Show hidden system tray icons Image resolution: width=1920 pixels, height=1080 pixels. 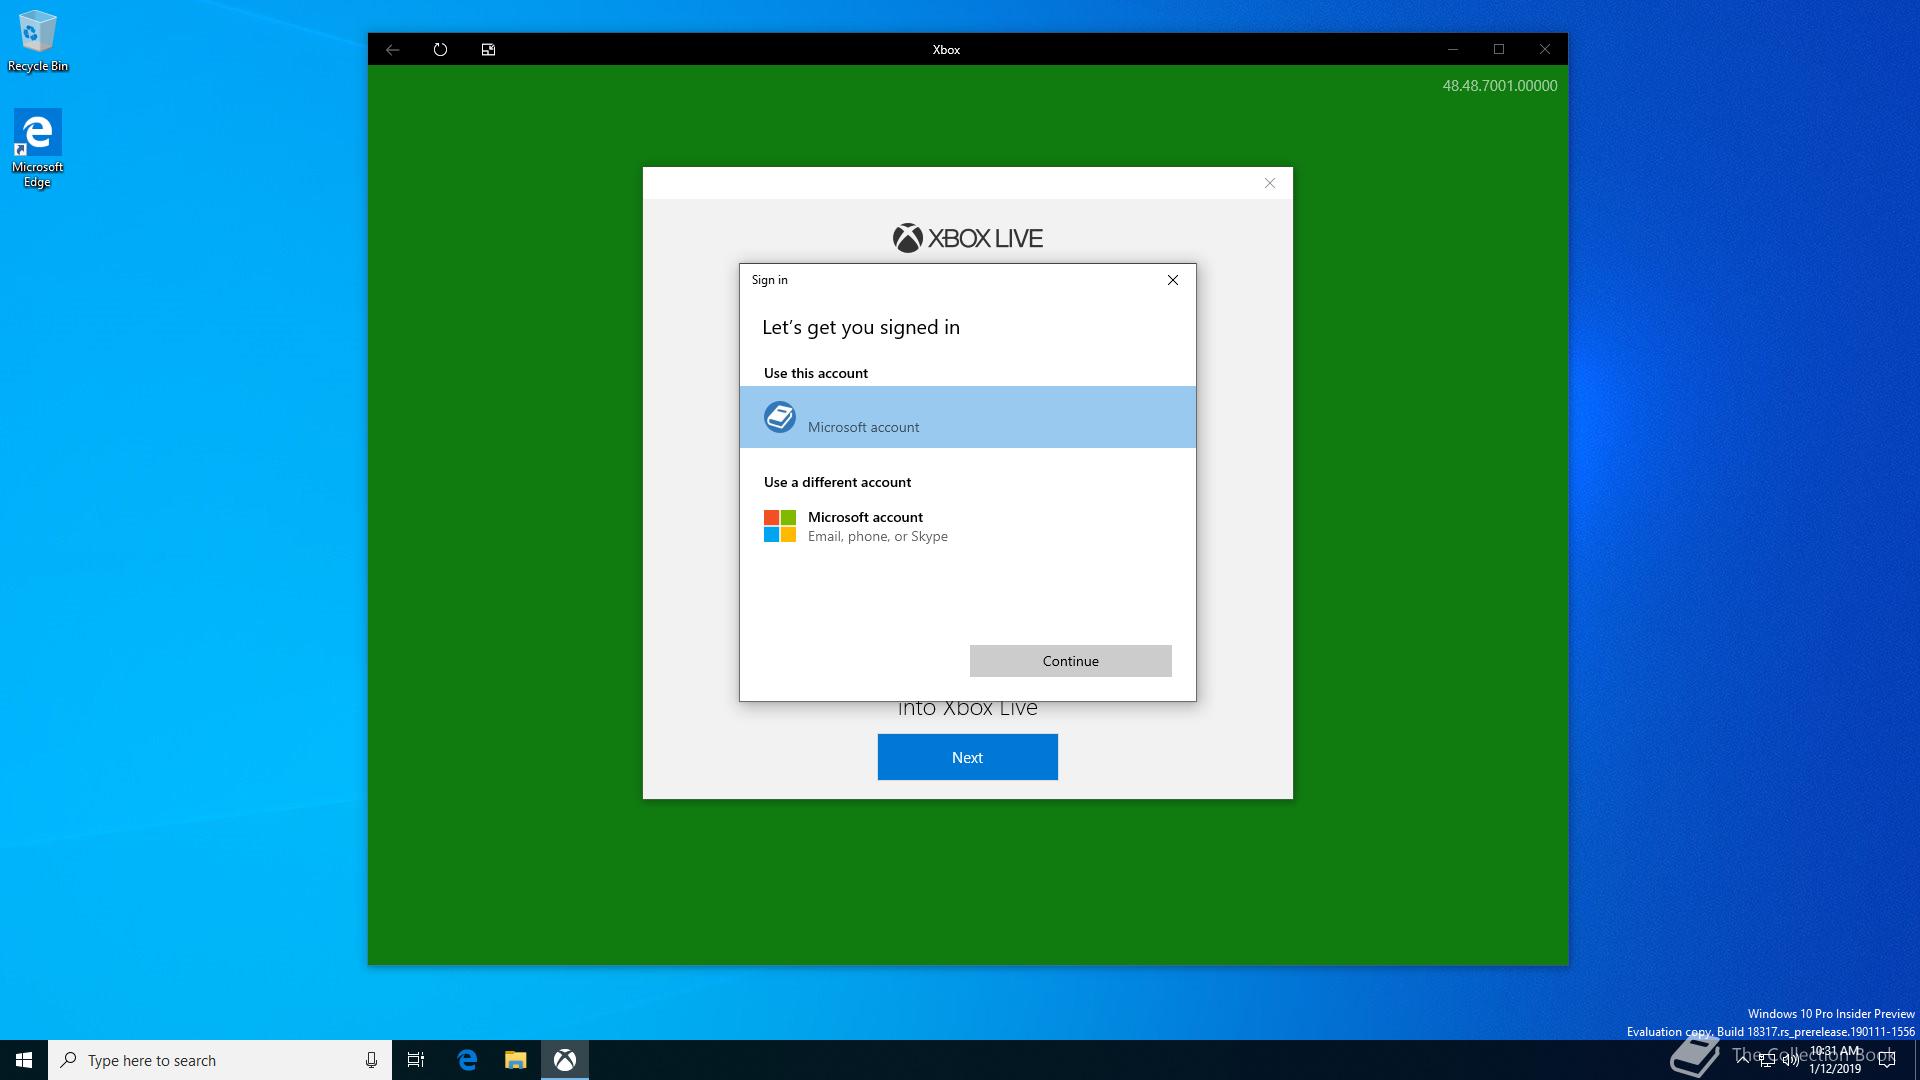click(1743, 1058)
